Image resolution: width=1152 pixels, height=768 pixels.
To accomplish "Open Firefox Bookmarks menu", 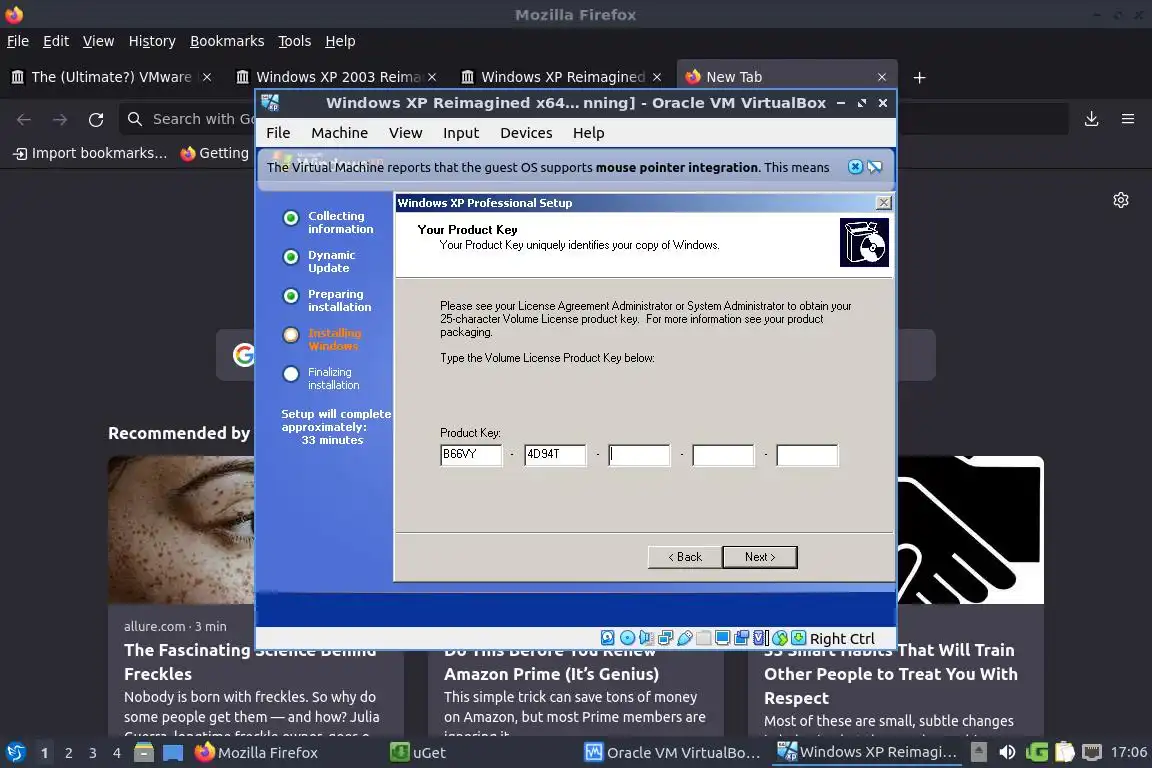I will click(227, 41).
